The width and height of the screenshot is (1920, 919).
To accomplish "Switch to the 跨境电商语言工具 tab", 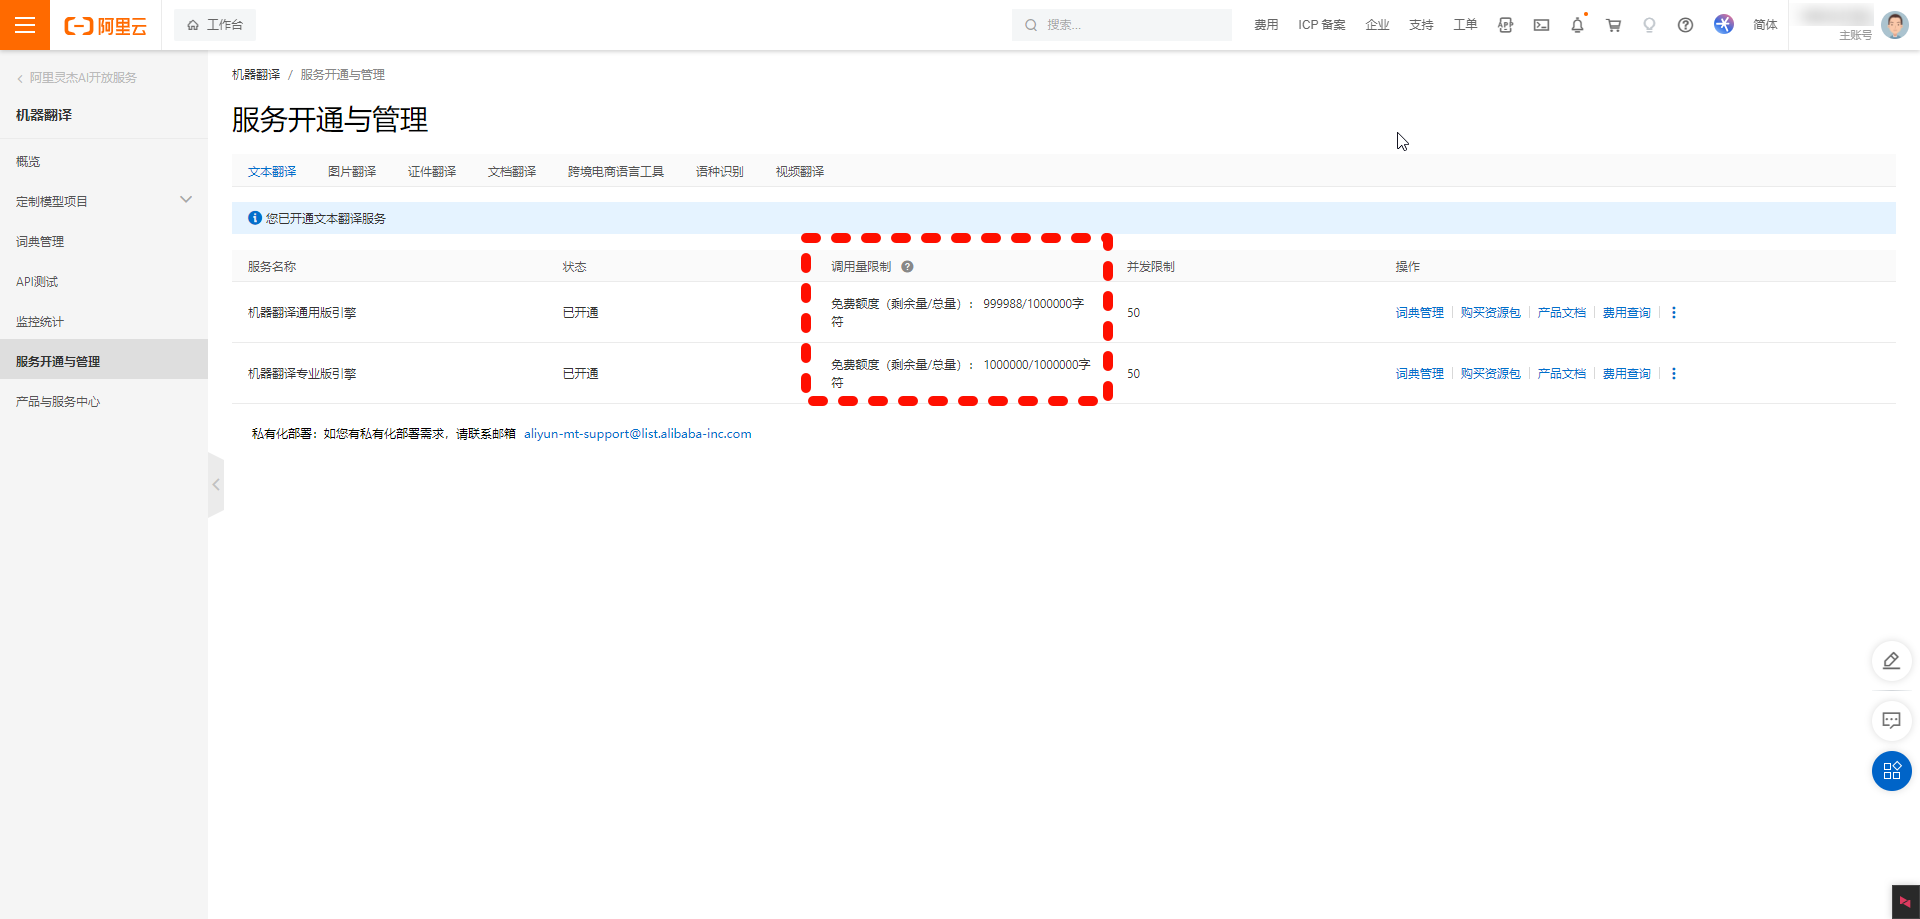I will pos(616,172).
